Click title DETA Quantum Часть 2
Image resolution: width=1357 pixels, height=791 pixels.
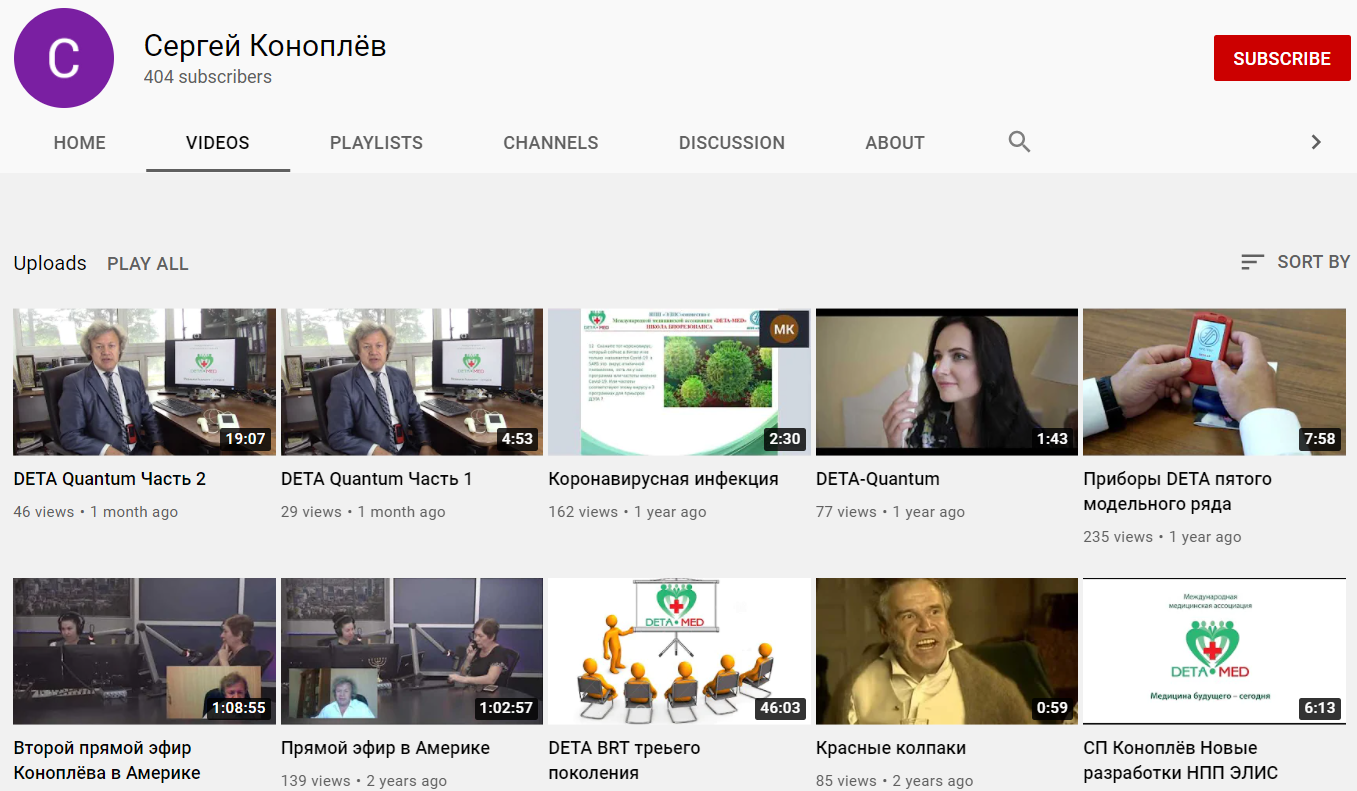point(110,479)
